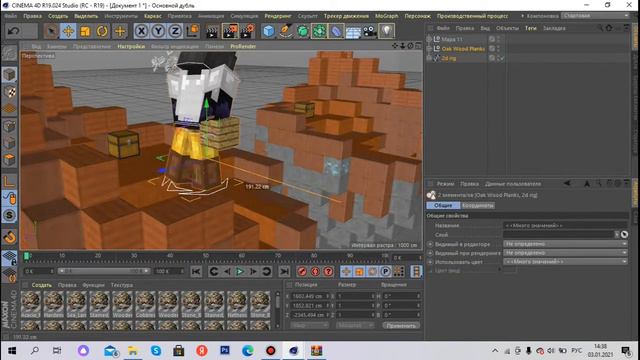Click the Название name input field
640x360 pixels.
click(565, 225)
